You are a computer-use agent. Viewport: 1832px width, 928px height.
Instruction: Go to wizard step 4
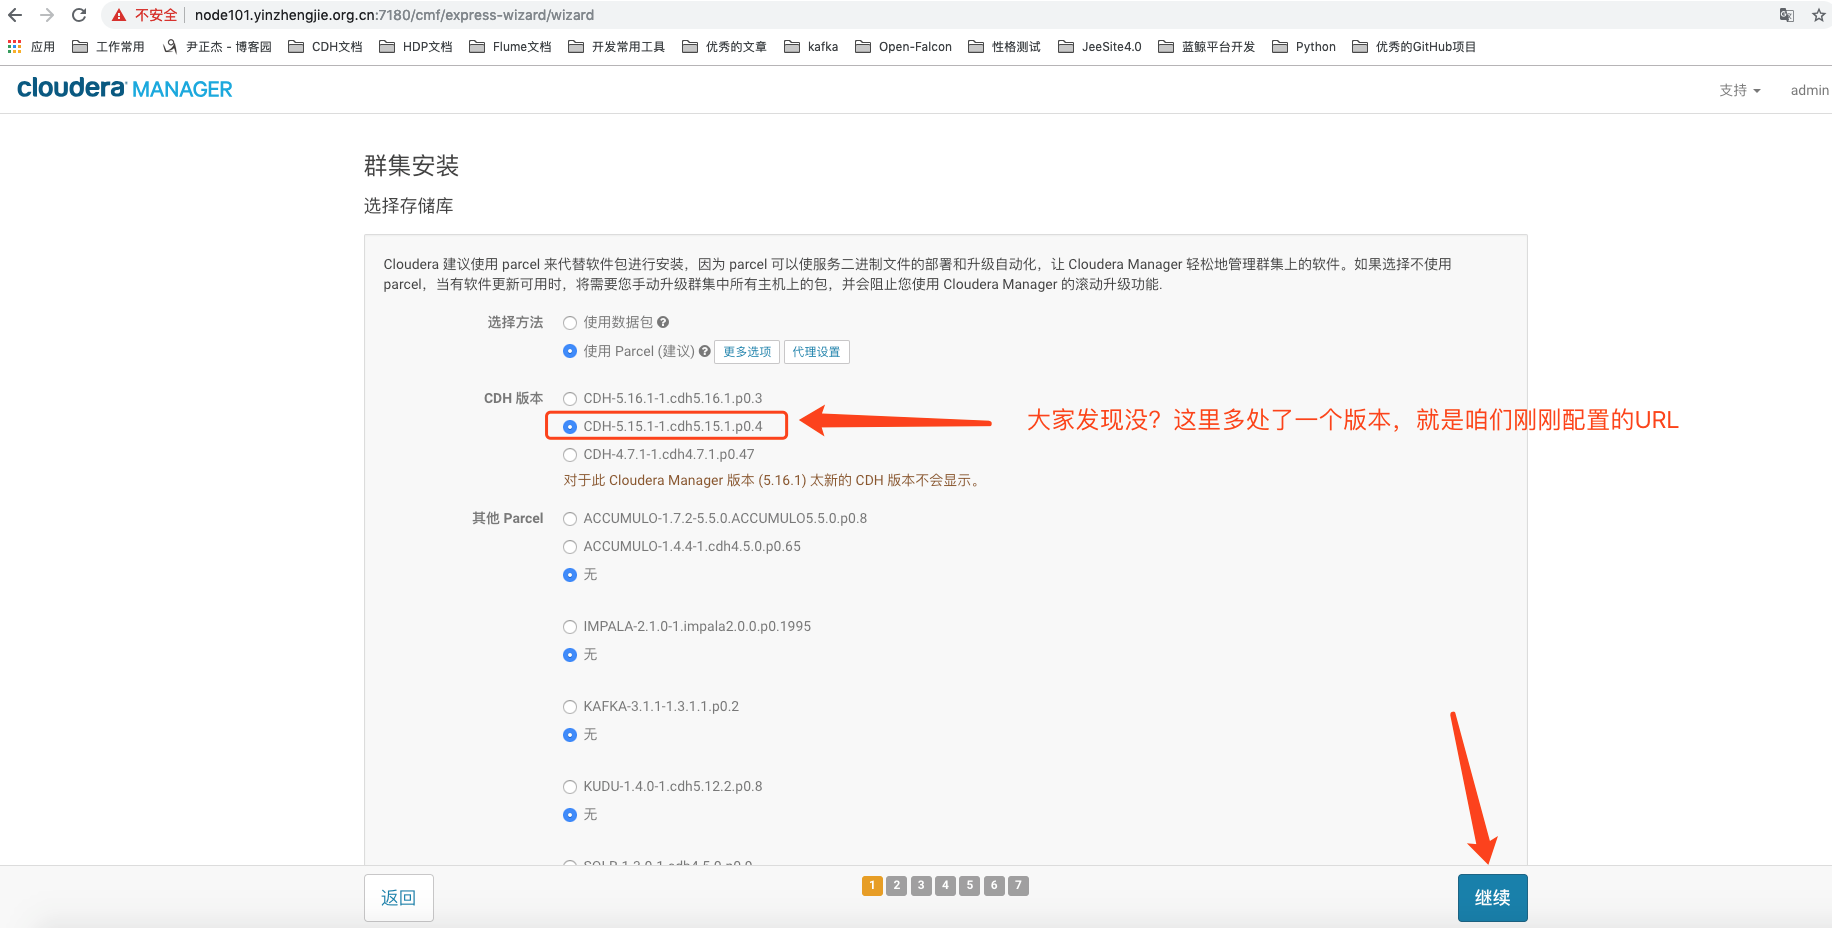pos(945,885)
